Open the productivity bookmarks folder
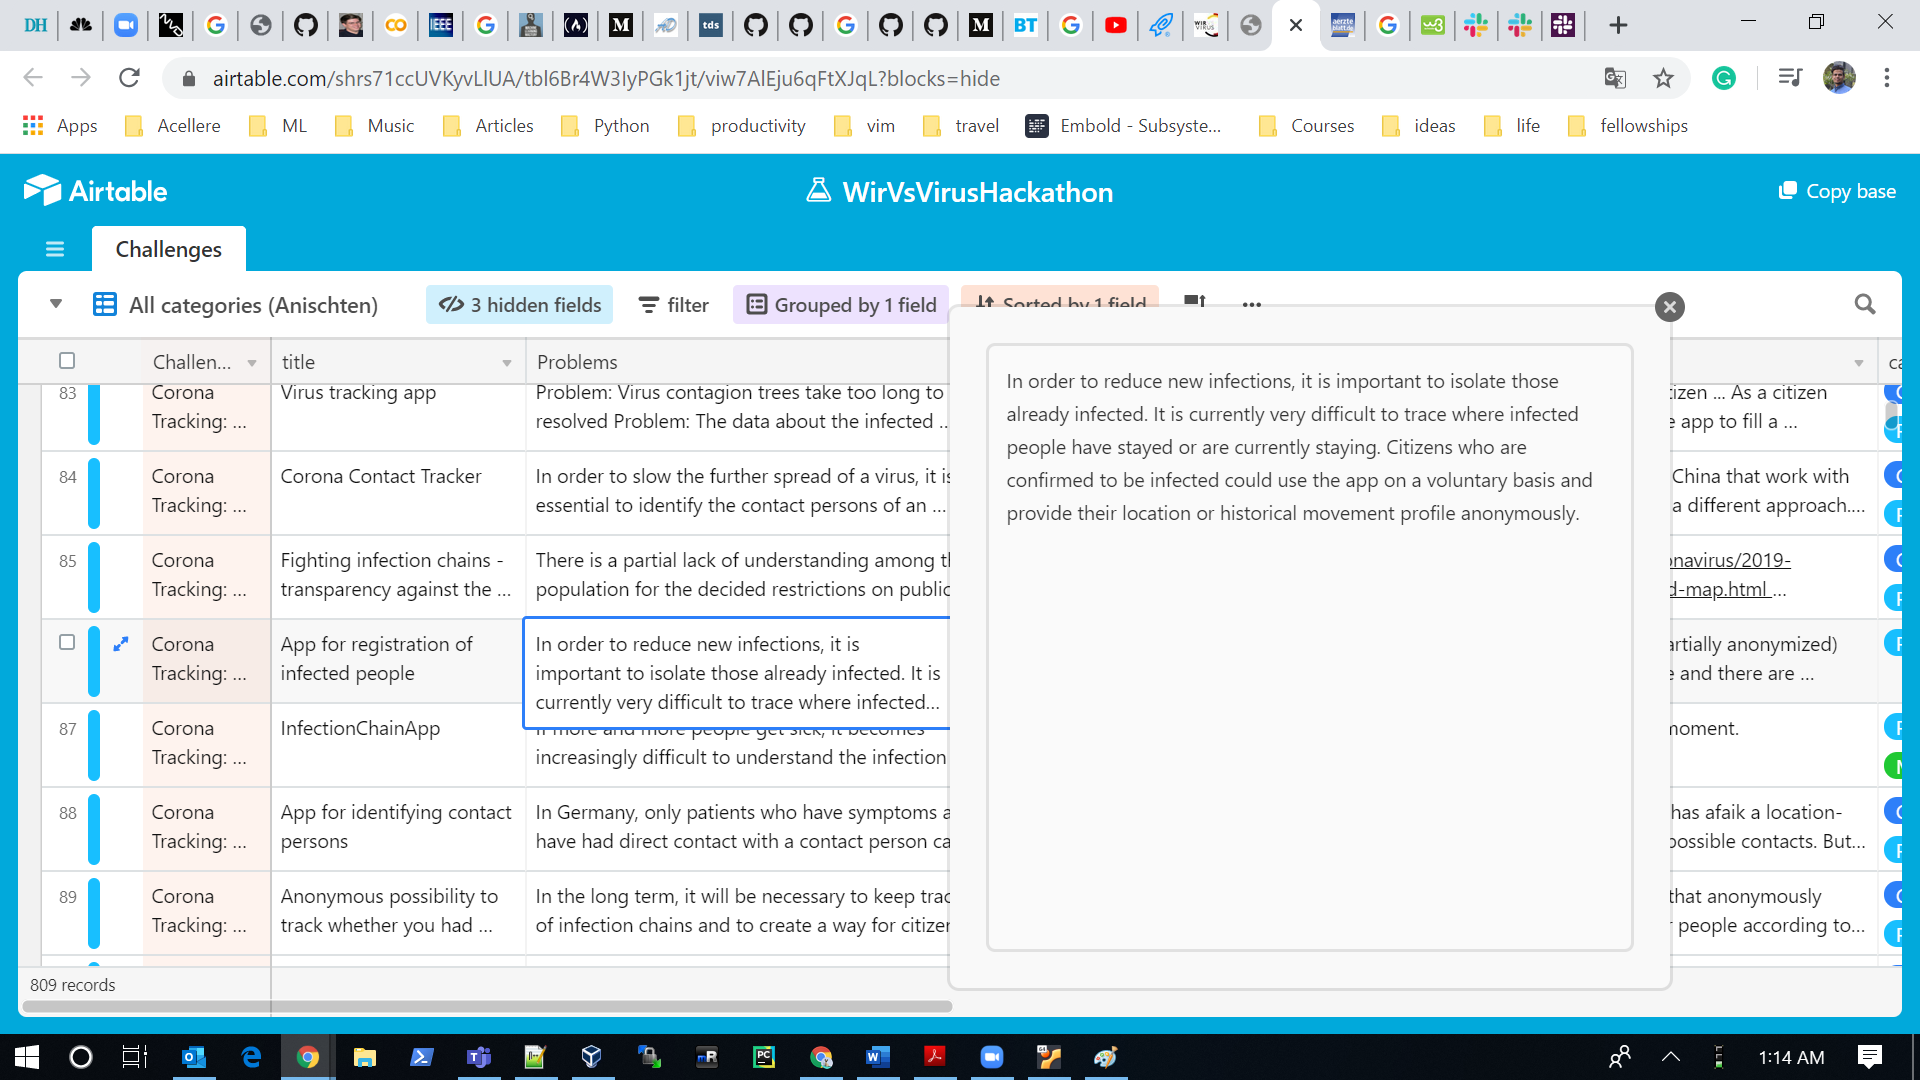Viewport: 1920px width, 1080px height. point(741,125)
